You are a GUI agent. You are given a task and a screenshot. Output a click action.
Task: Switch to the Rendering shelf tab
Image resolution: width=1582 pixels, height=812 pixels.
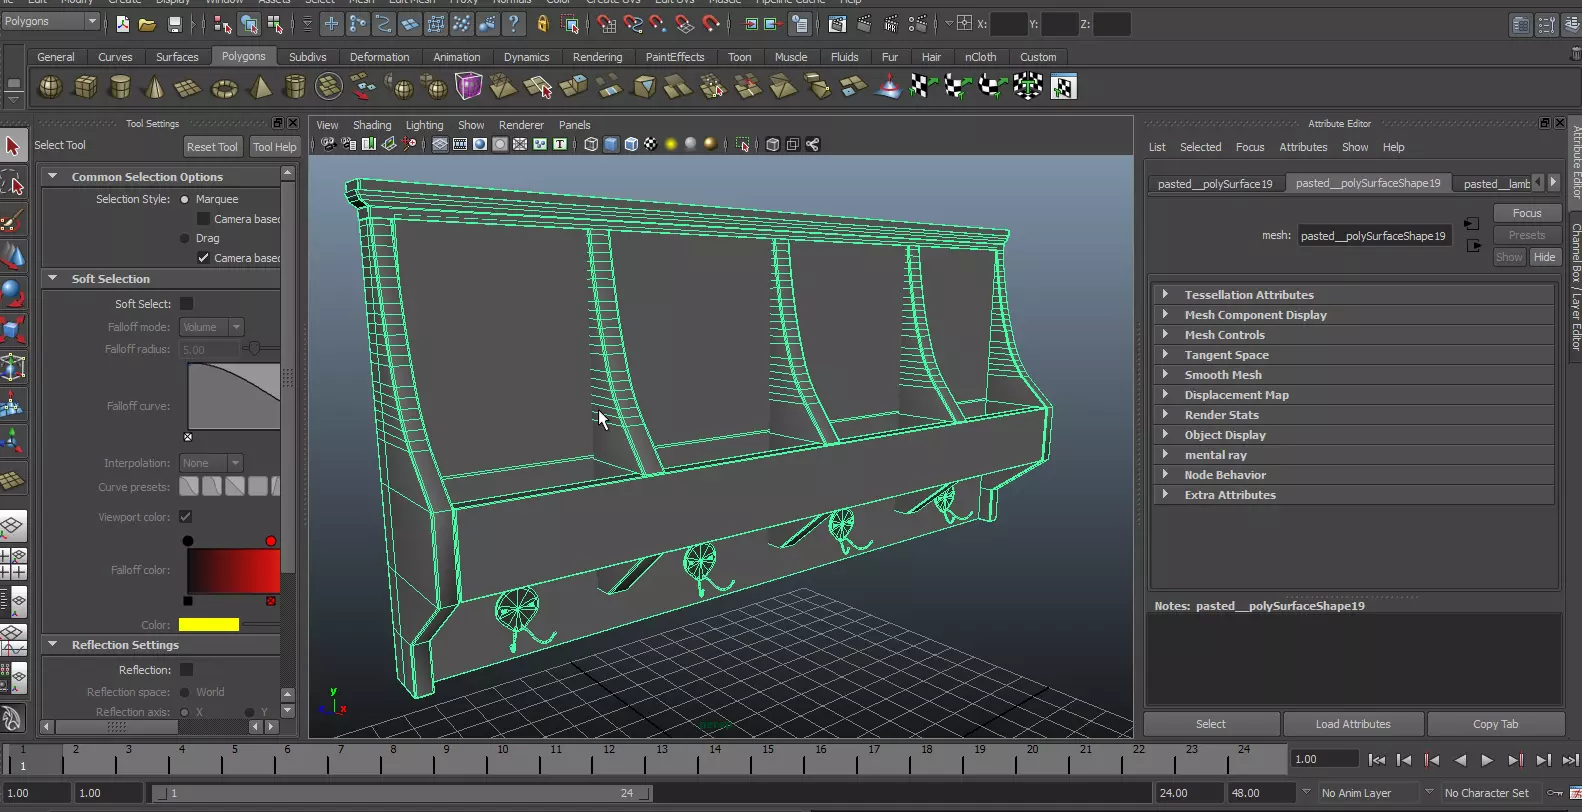[597, 57]
